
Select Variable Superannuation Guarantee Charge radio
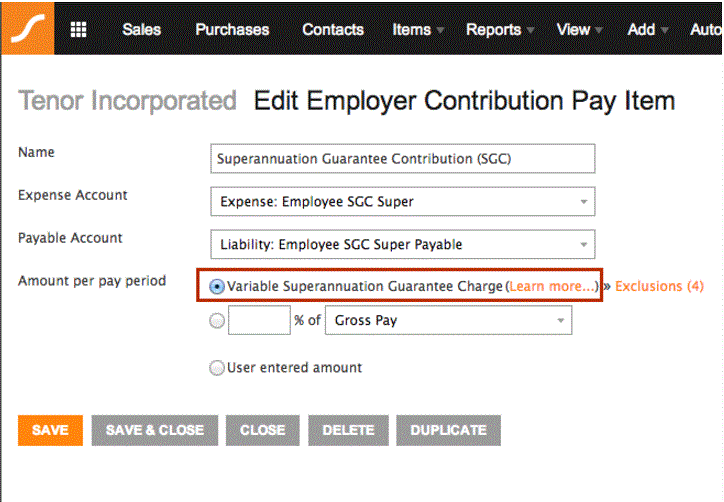click(x=217, y=287)
